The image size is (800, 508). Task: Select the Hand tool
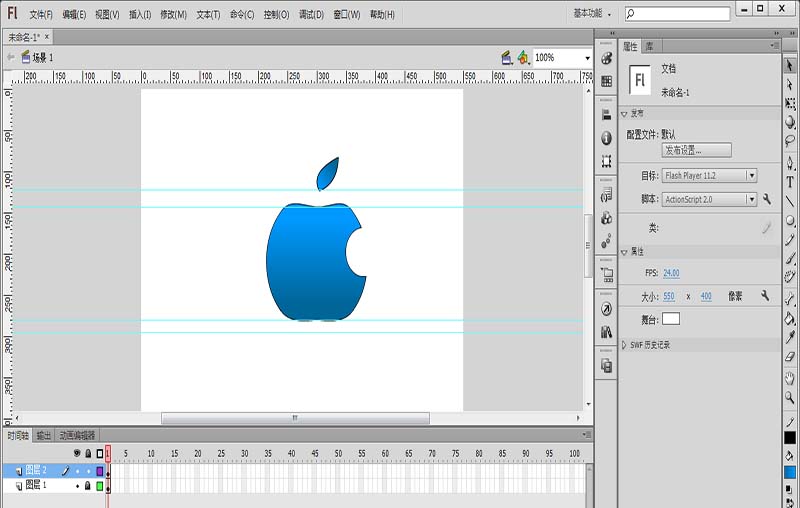(790, 378)
